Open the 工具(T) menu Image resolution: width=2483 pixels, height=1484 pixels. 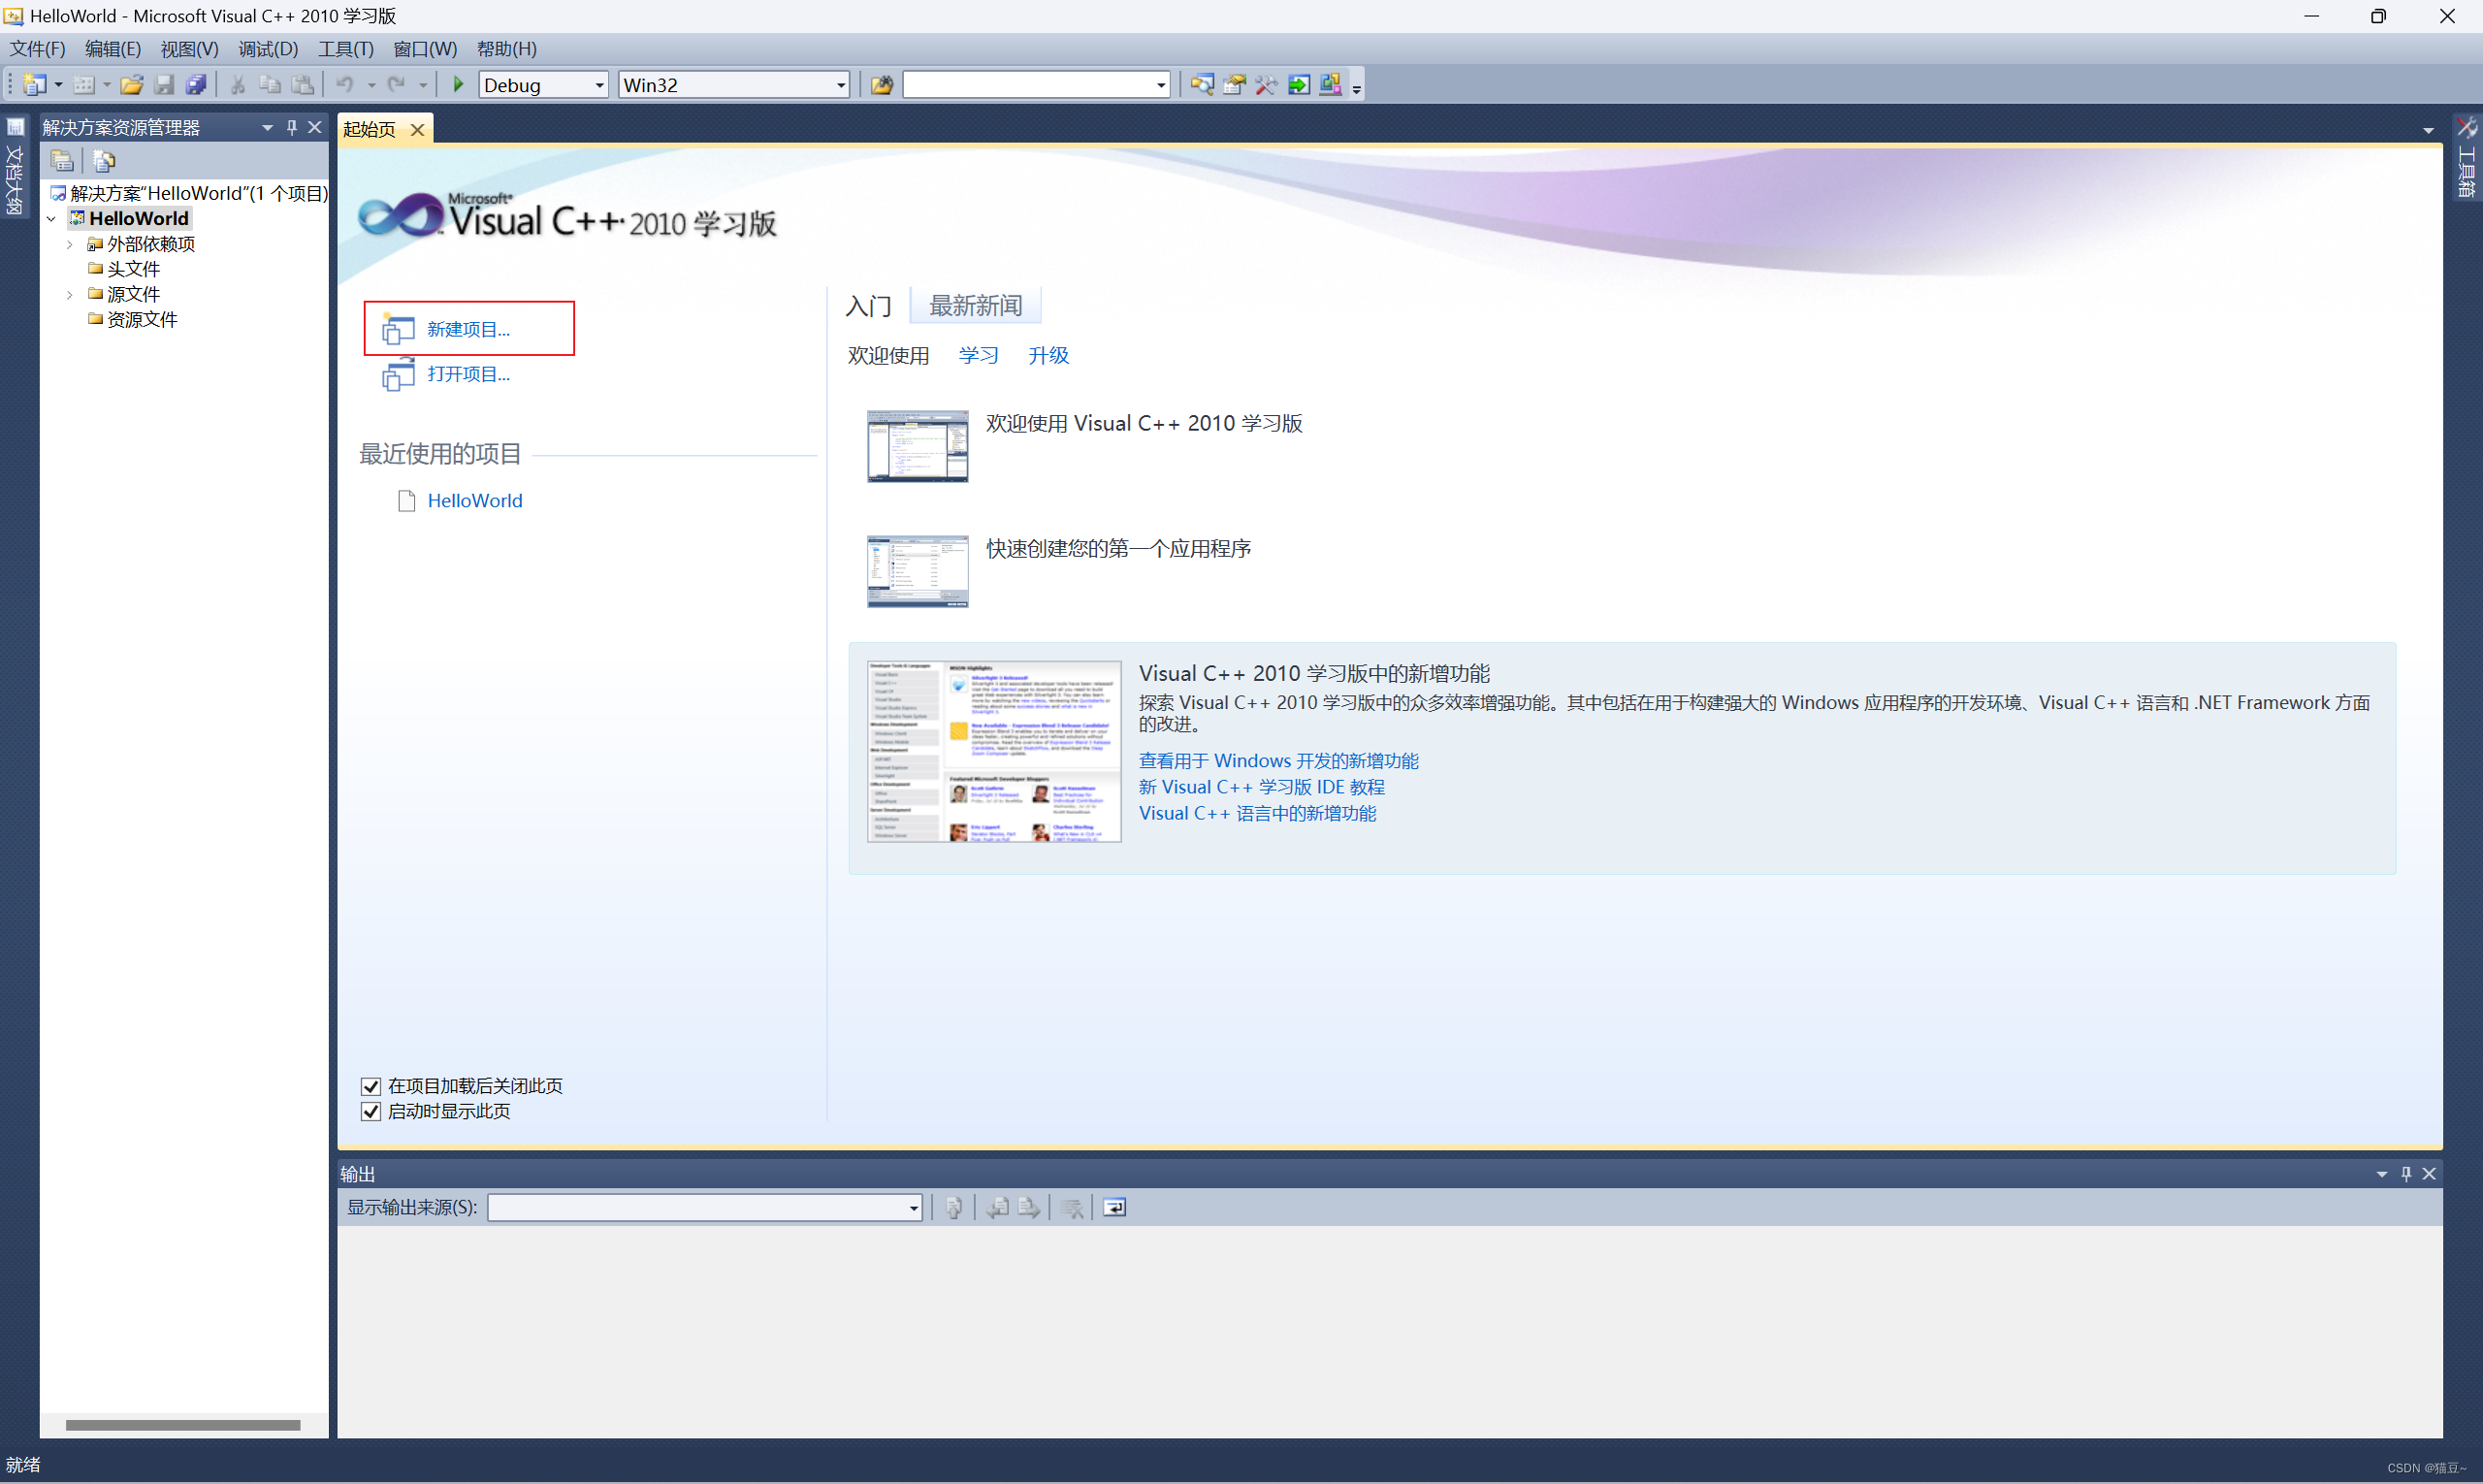(345, 48)
